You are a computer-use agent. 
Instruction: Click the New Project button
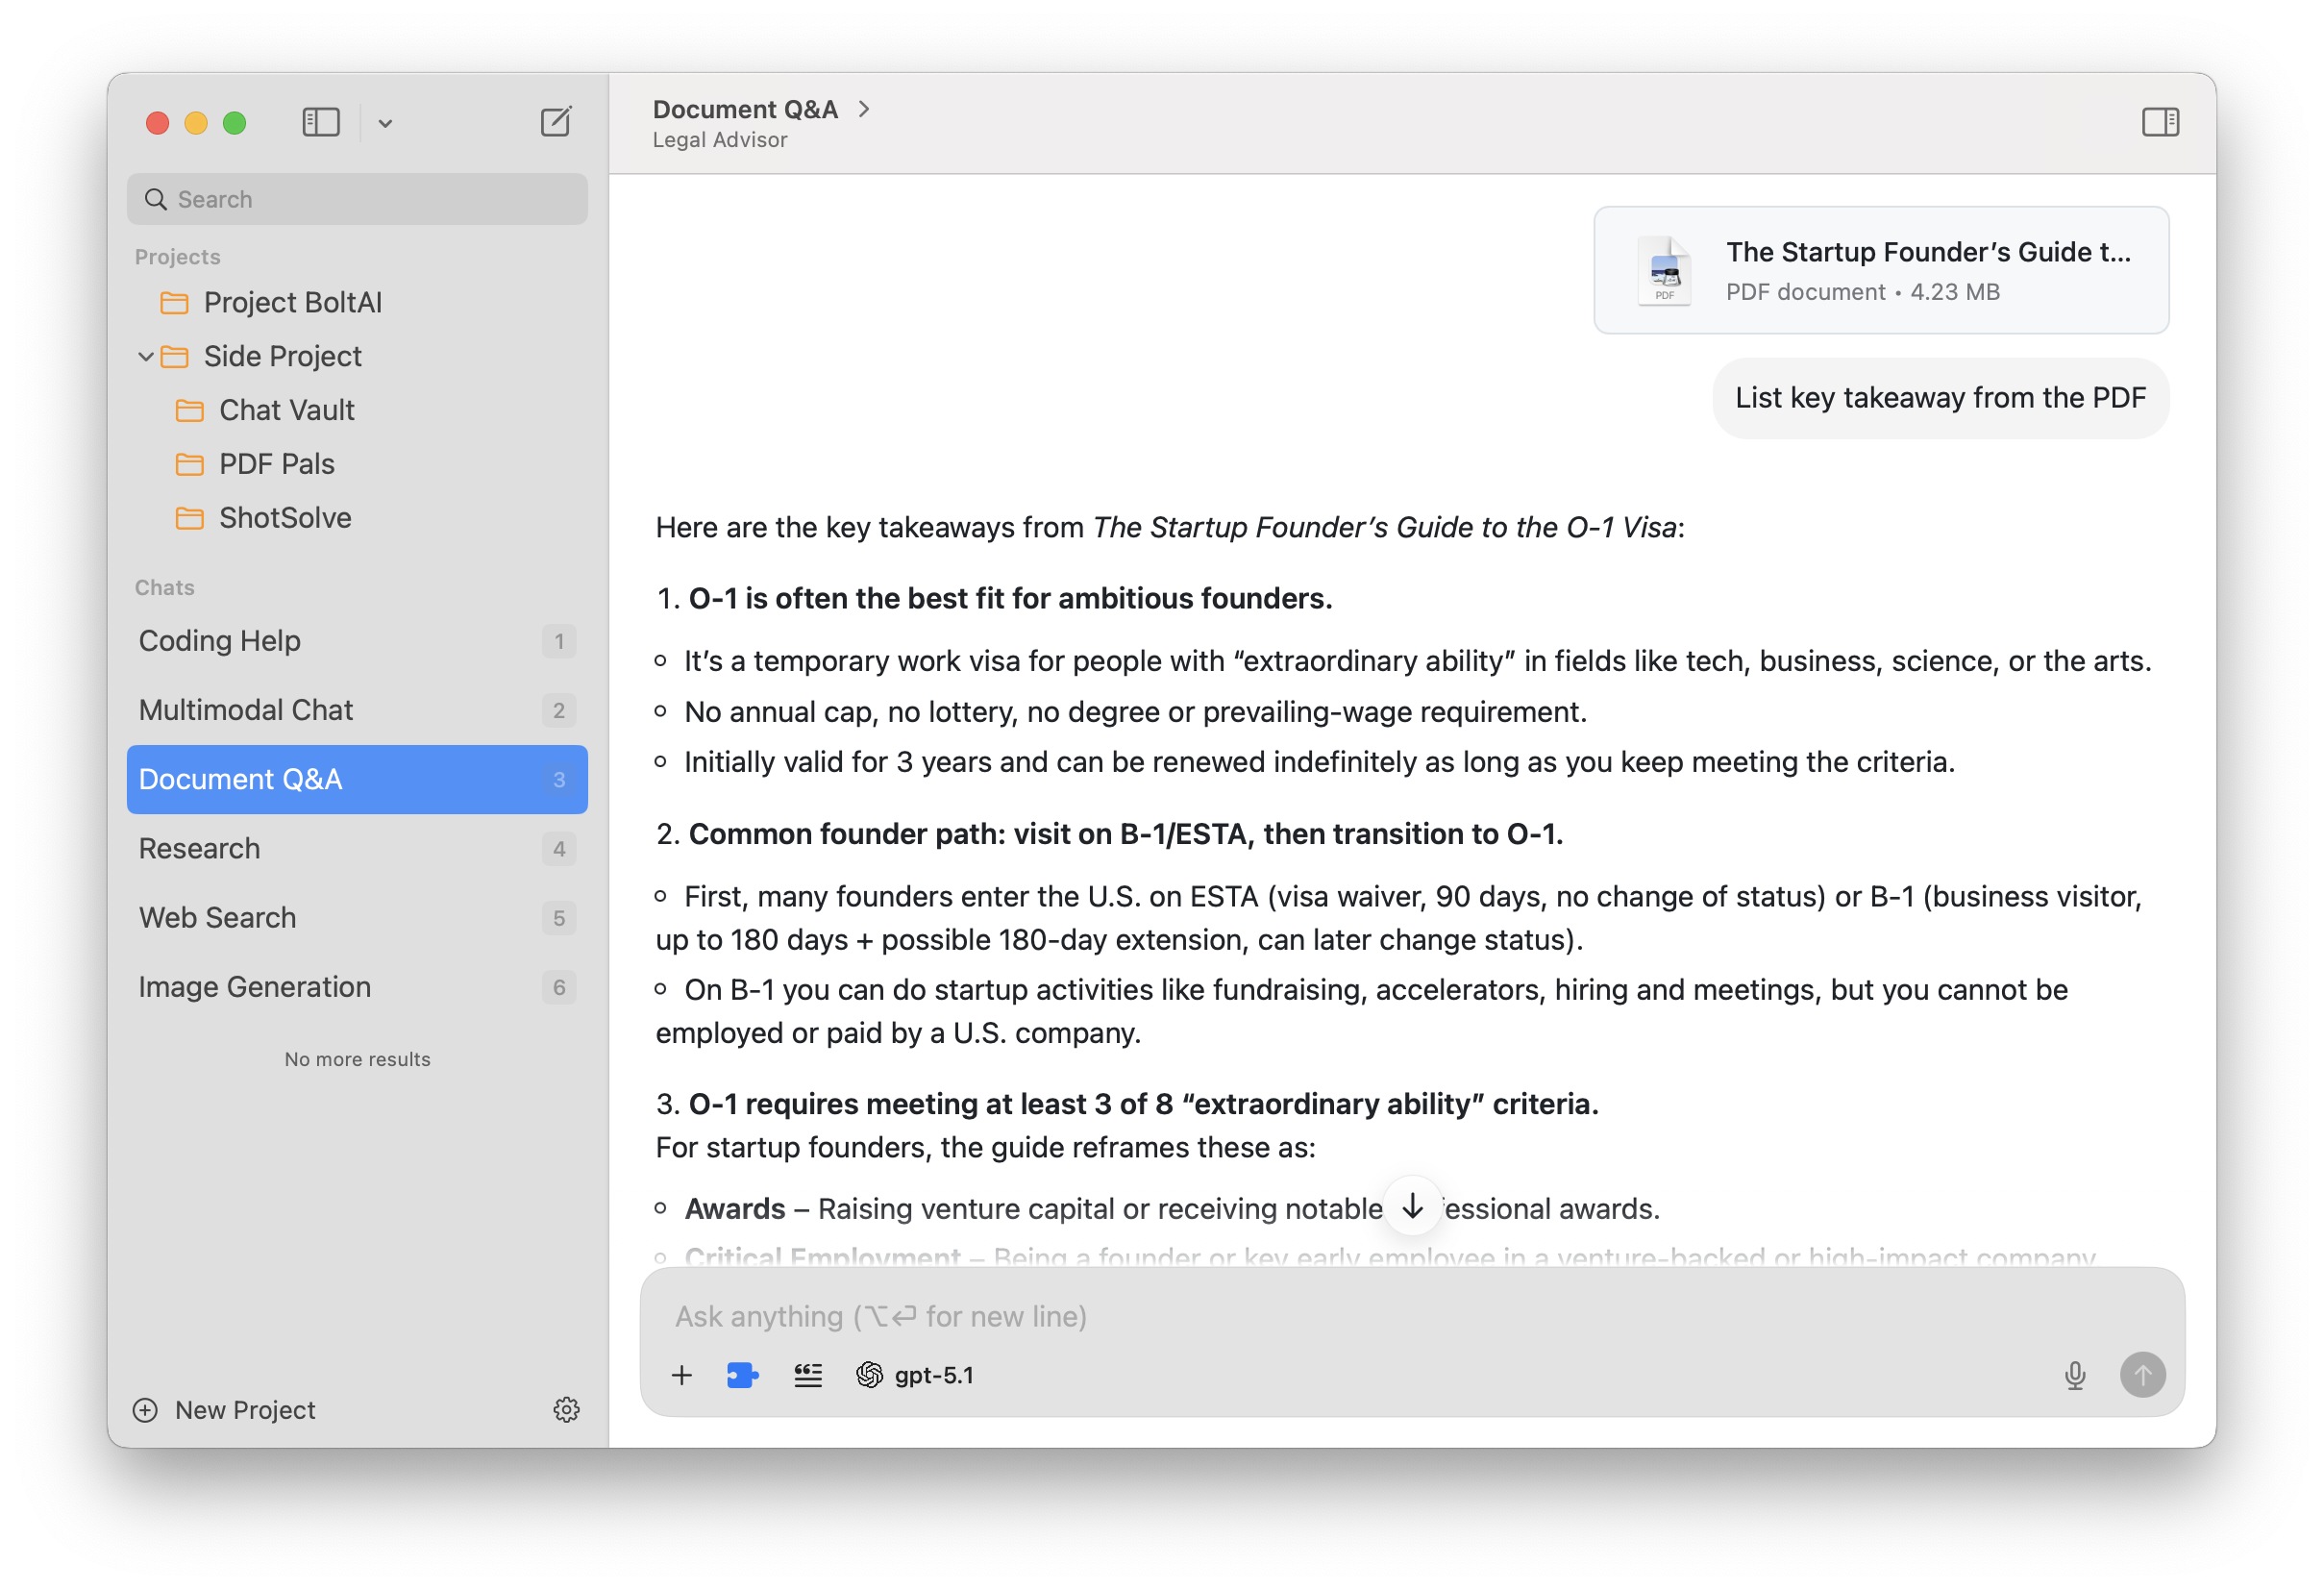click(x=226, y=1409)
